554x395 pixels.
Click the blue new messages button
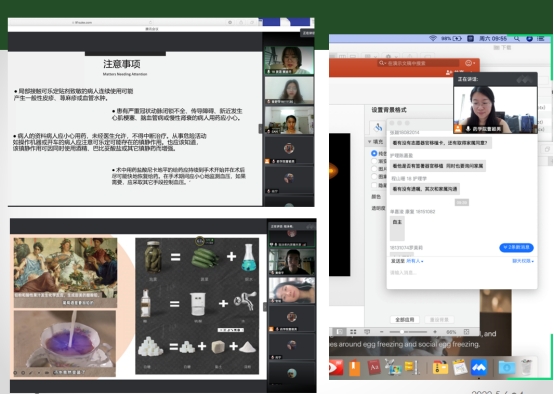(516, 247)
